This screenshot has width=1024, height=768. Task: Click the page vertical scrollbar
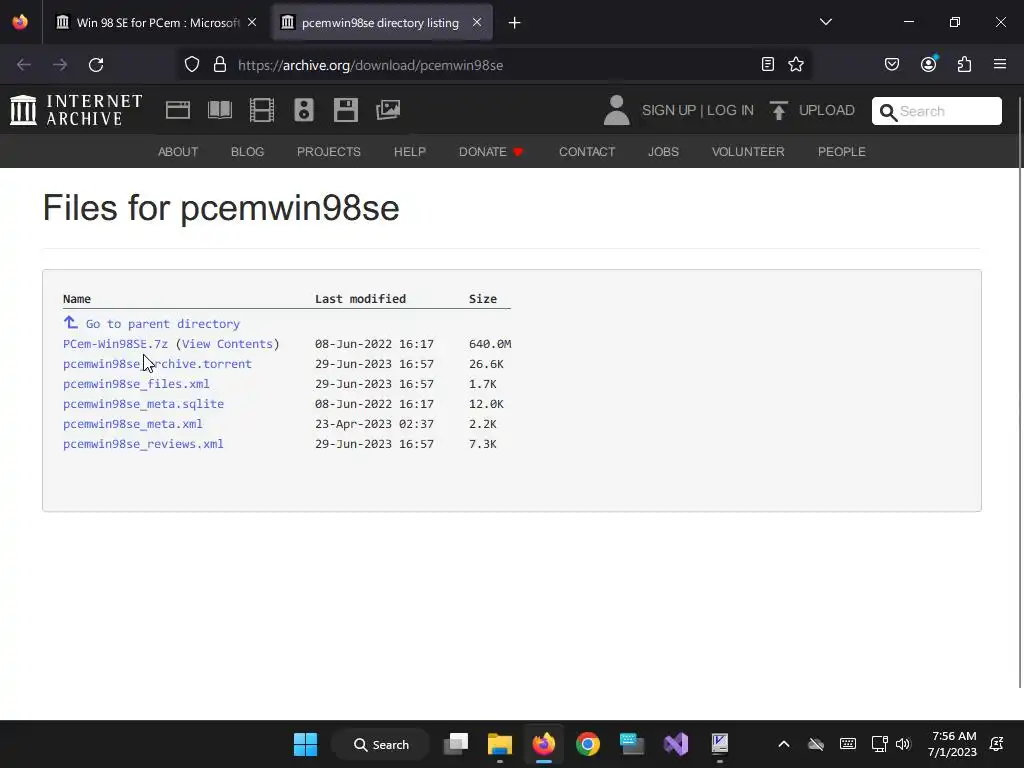pos(1019,392)
